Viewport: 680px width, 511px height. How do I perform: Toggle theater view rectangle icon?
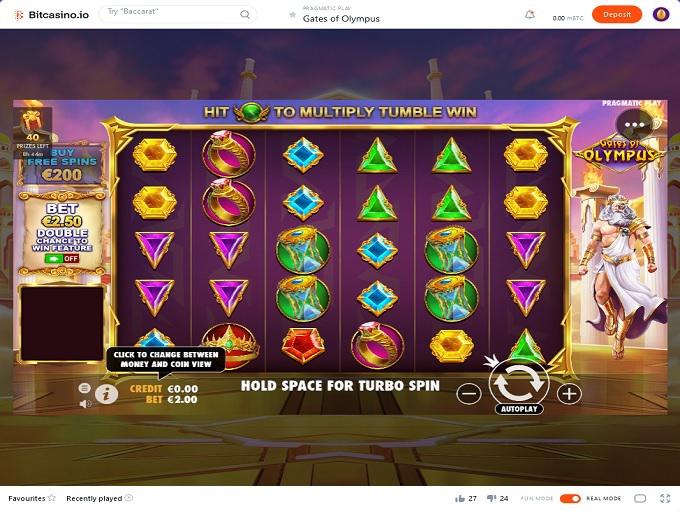click(x=640, y=498)
